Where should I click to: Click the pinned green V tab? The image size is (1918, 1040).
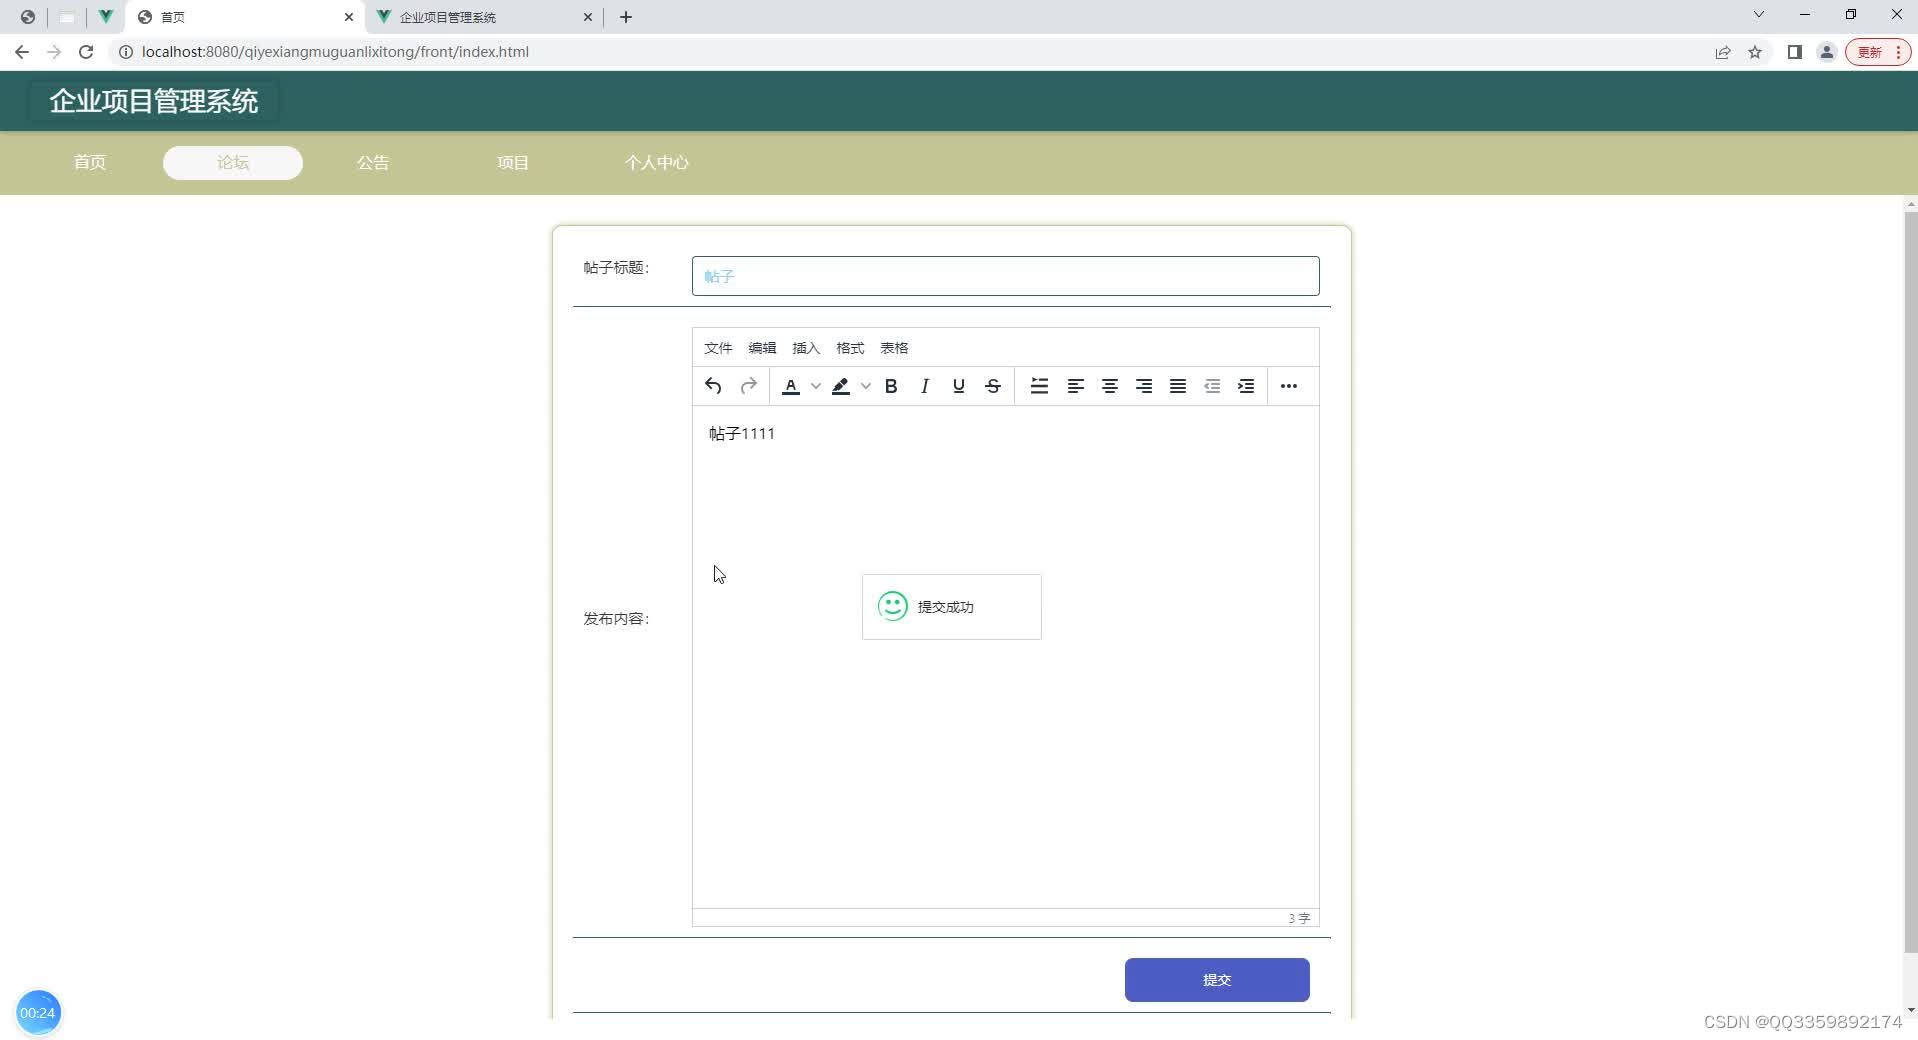[x=105, y=17]
